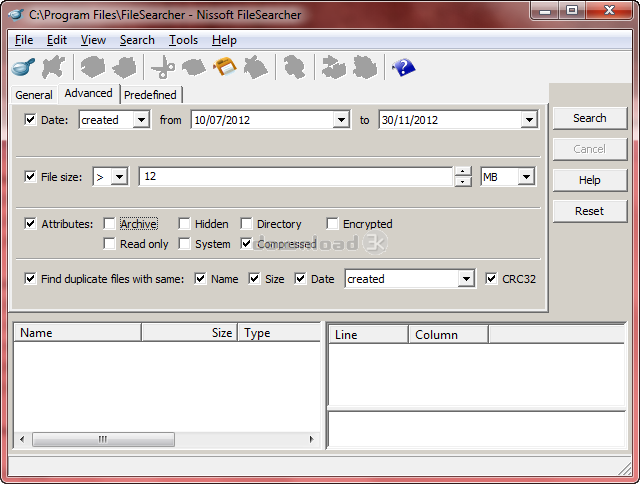Viewport: 640px width, 484px height.
Task: Uncheck the Date filter checkbox
Action: (30, 120)
